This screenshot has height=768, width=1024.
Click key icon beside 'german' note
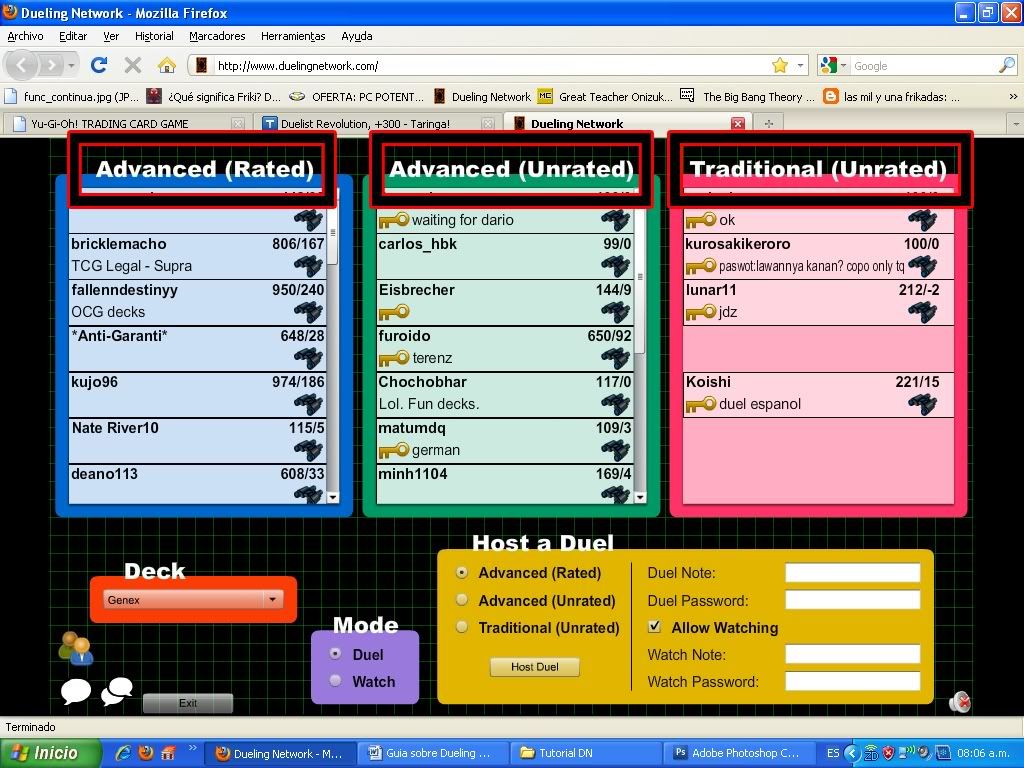394,450
